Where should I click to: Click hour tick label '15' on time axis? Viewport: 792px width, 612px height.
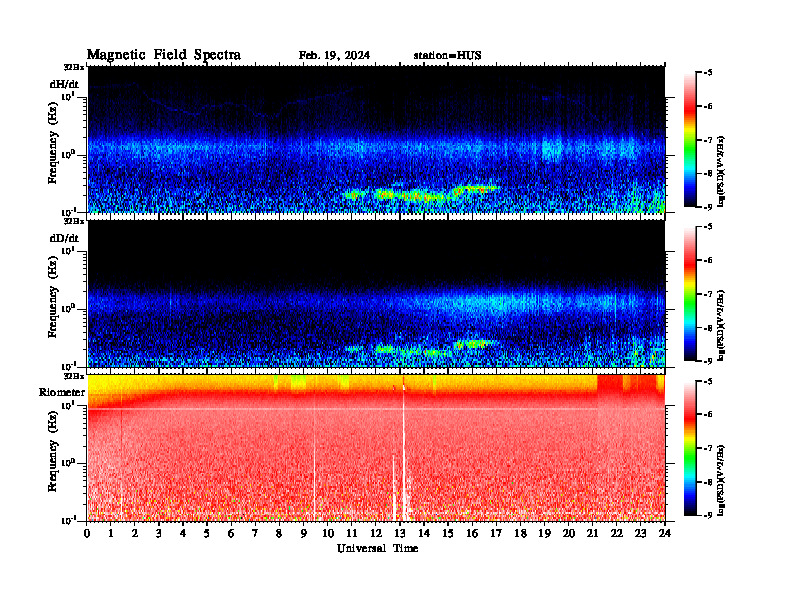coord(448,533)
